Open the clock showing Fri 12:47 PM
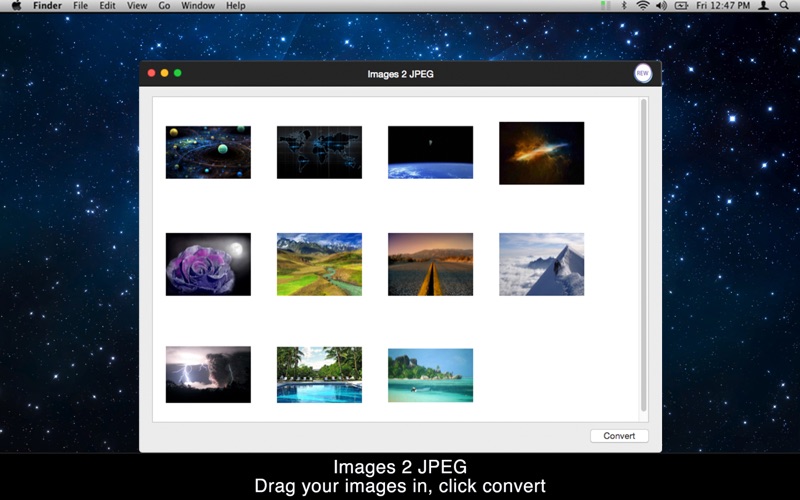Image resolution: width=800 pixels, height=500 pixels. click(723, 6)
